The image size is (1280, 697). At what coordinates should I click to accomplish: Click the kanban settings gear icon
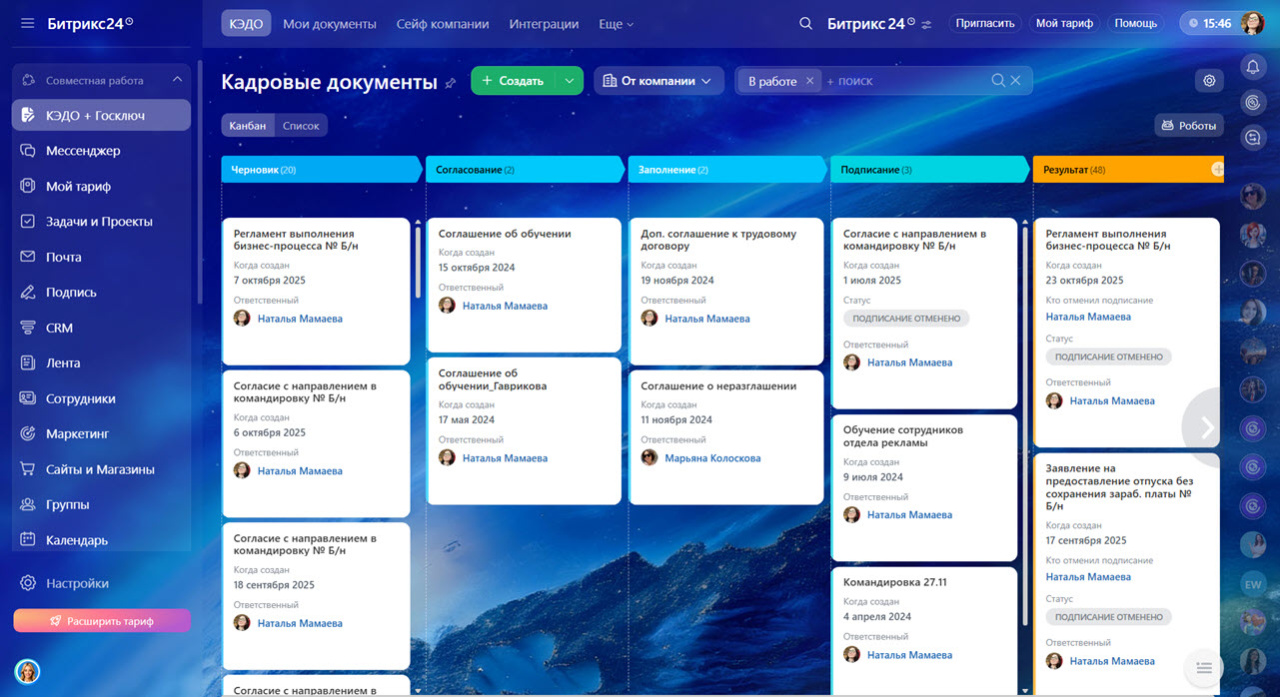[x=1209, y=81]
